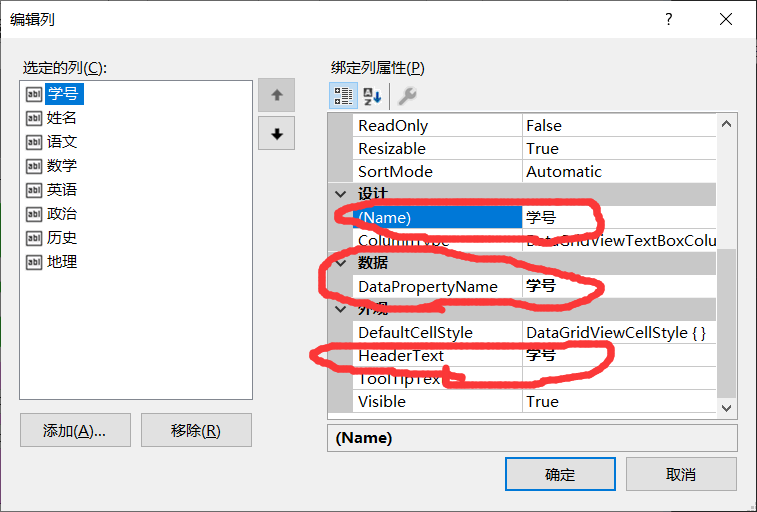This screenshot has width=757, height=512.
Task: Collapse the 外观 category chevron
Action: click(341, 309)
